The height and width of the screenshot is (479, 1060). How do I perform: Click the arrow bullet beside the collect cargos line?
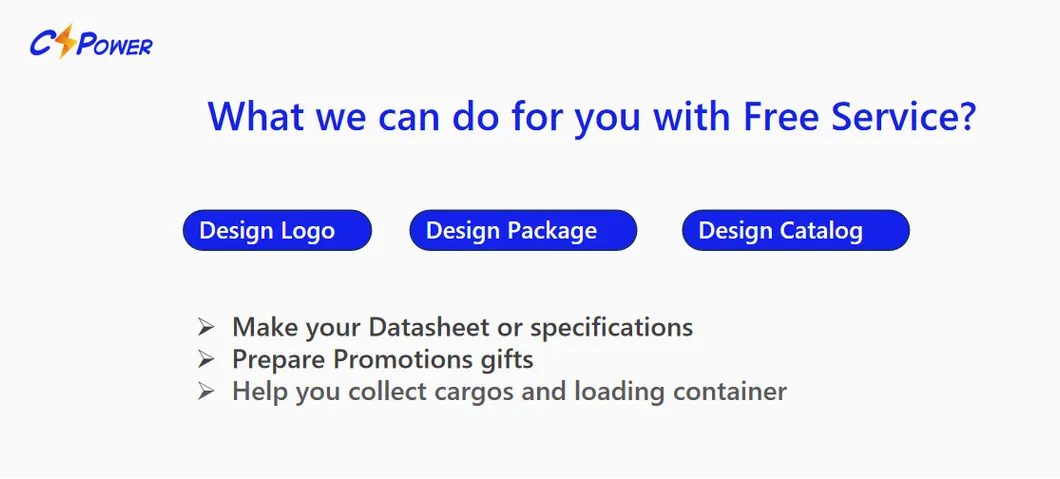click(x=206, y=390)
